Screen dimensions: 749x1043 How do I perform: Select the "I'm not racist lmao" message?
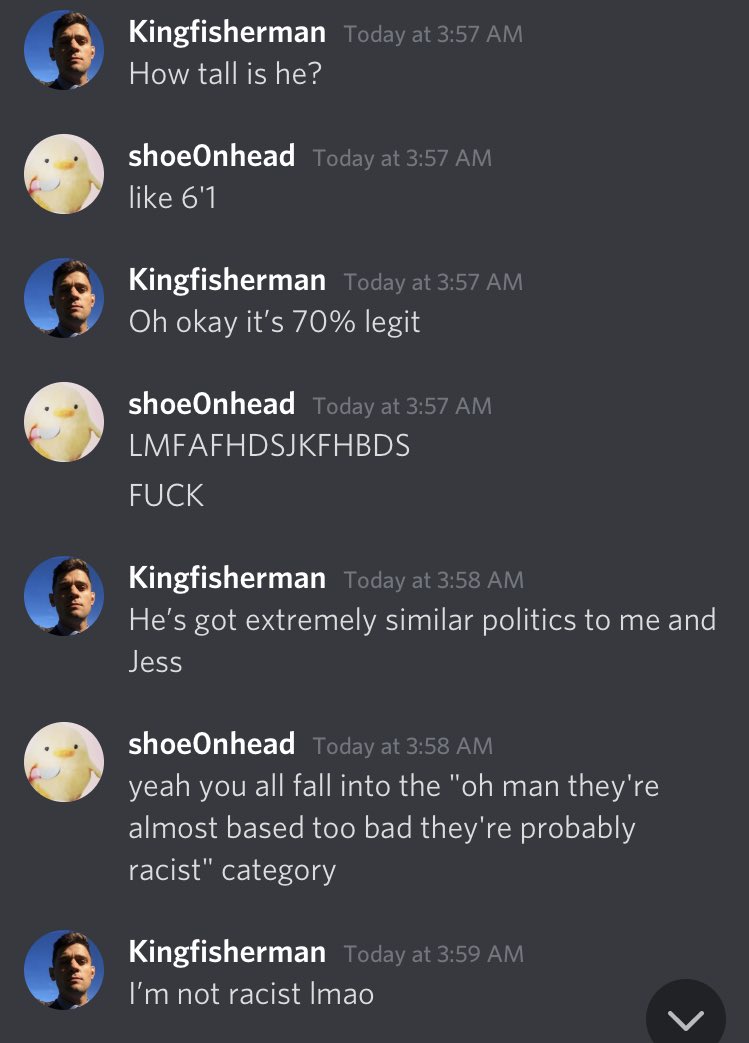251,994
